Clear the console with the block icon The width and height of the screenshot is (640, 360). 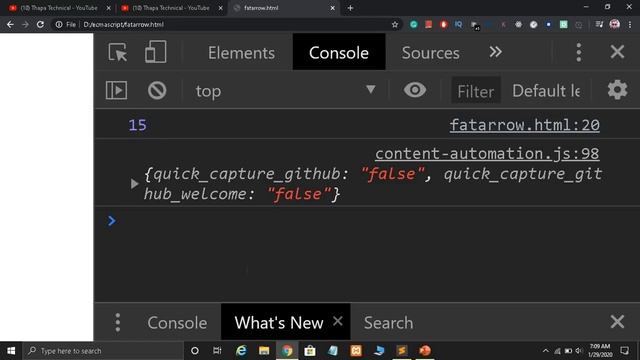(157, 90)
